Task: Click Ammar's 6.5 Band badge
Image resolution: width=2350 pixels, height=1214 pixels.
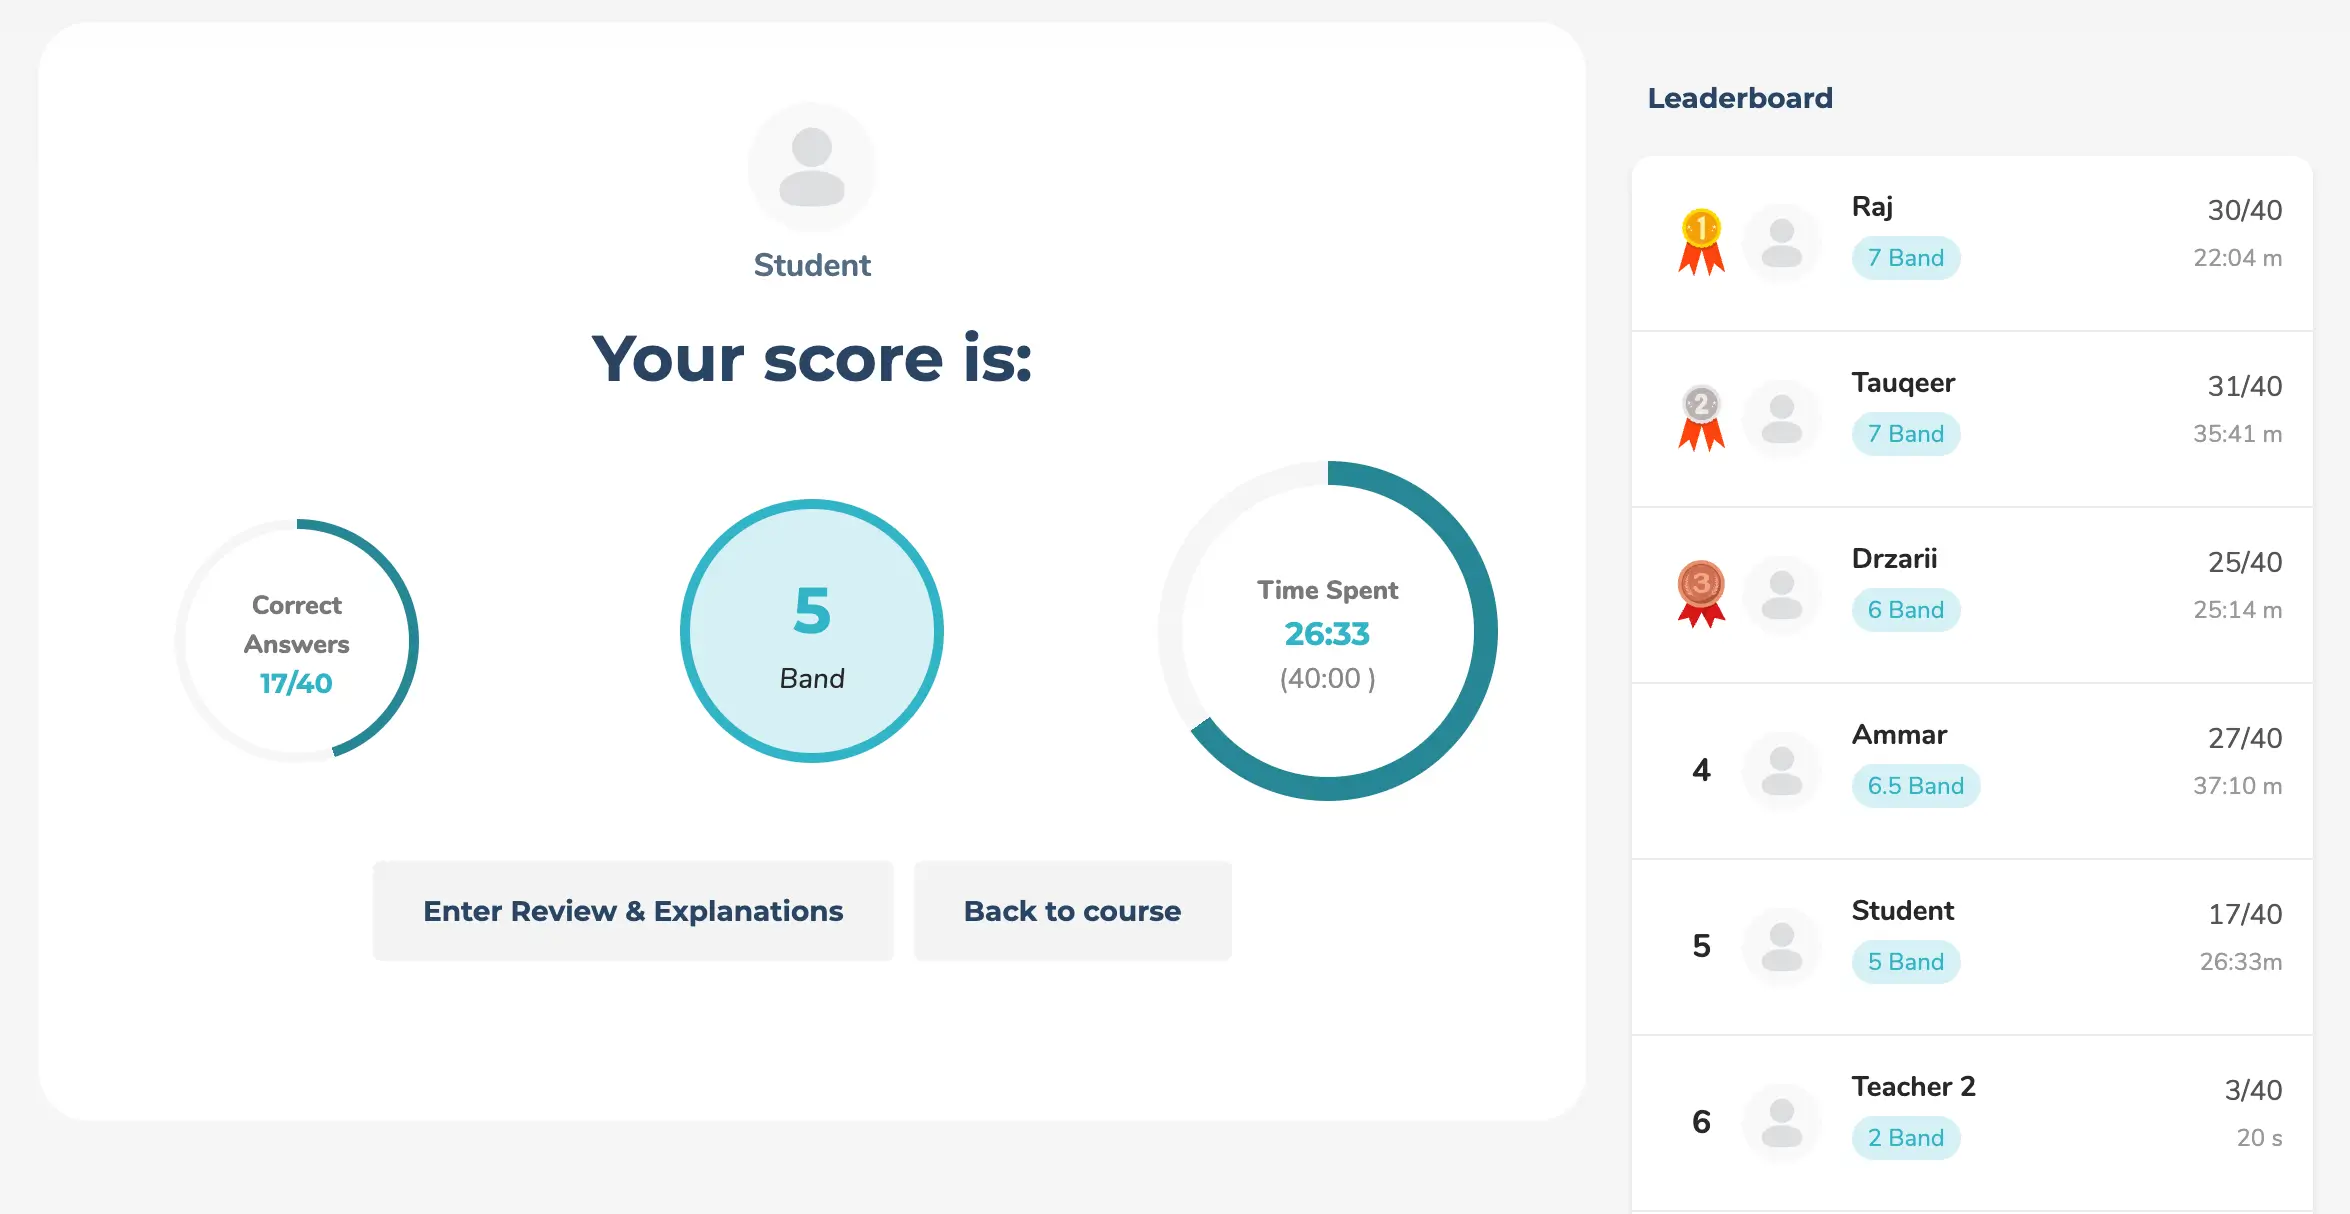Action: 1915,786
